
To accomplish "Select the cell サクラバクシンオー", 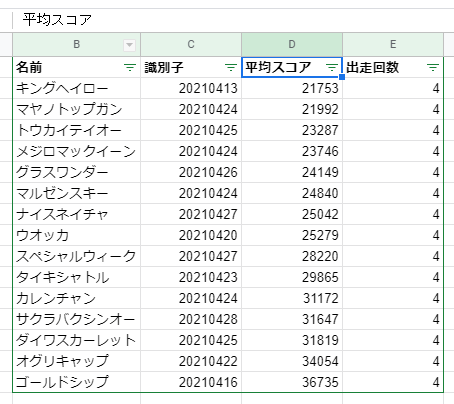I will [77, 319].
